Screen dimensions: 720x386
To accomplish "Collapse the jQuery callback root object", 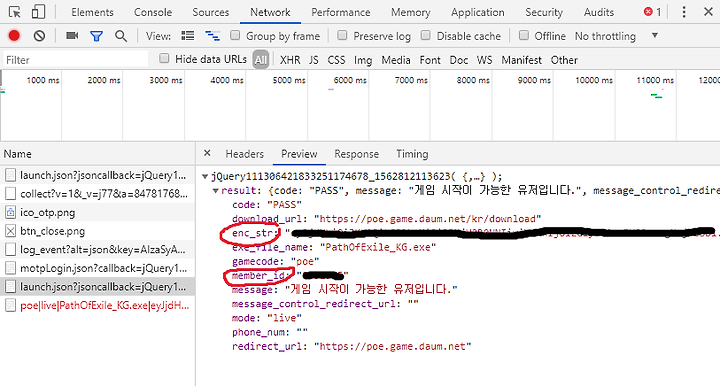I will click(x=205, y=176).
